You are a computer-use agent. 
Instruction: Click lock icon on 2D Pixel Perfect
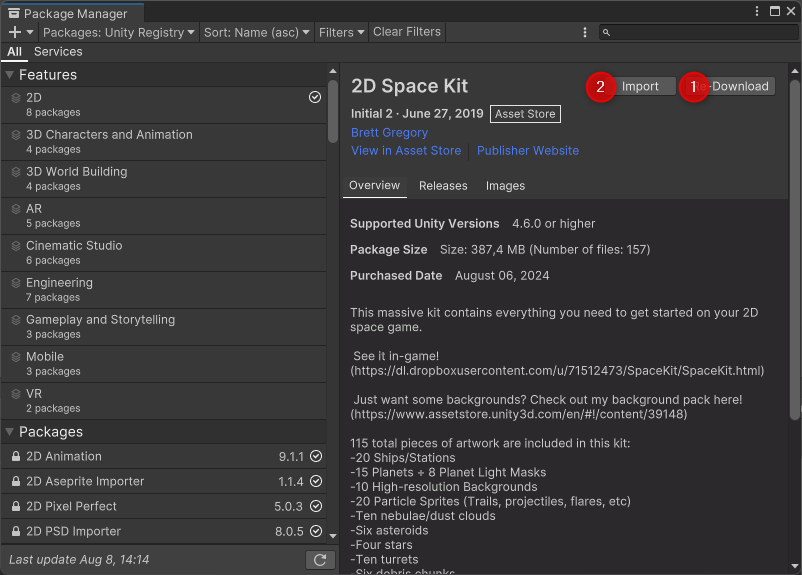[16, 506]
